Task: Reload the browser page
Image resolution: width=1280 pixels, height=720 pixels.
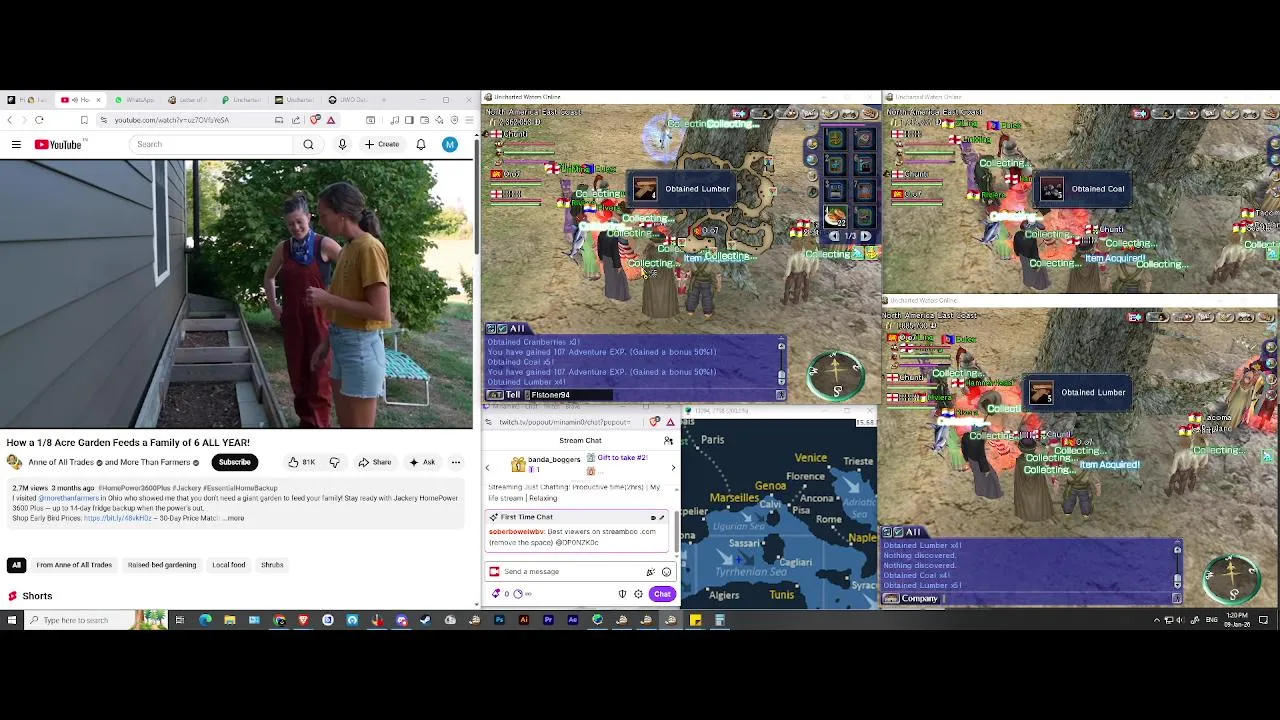Action: (x=39, y=120)
